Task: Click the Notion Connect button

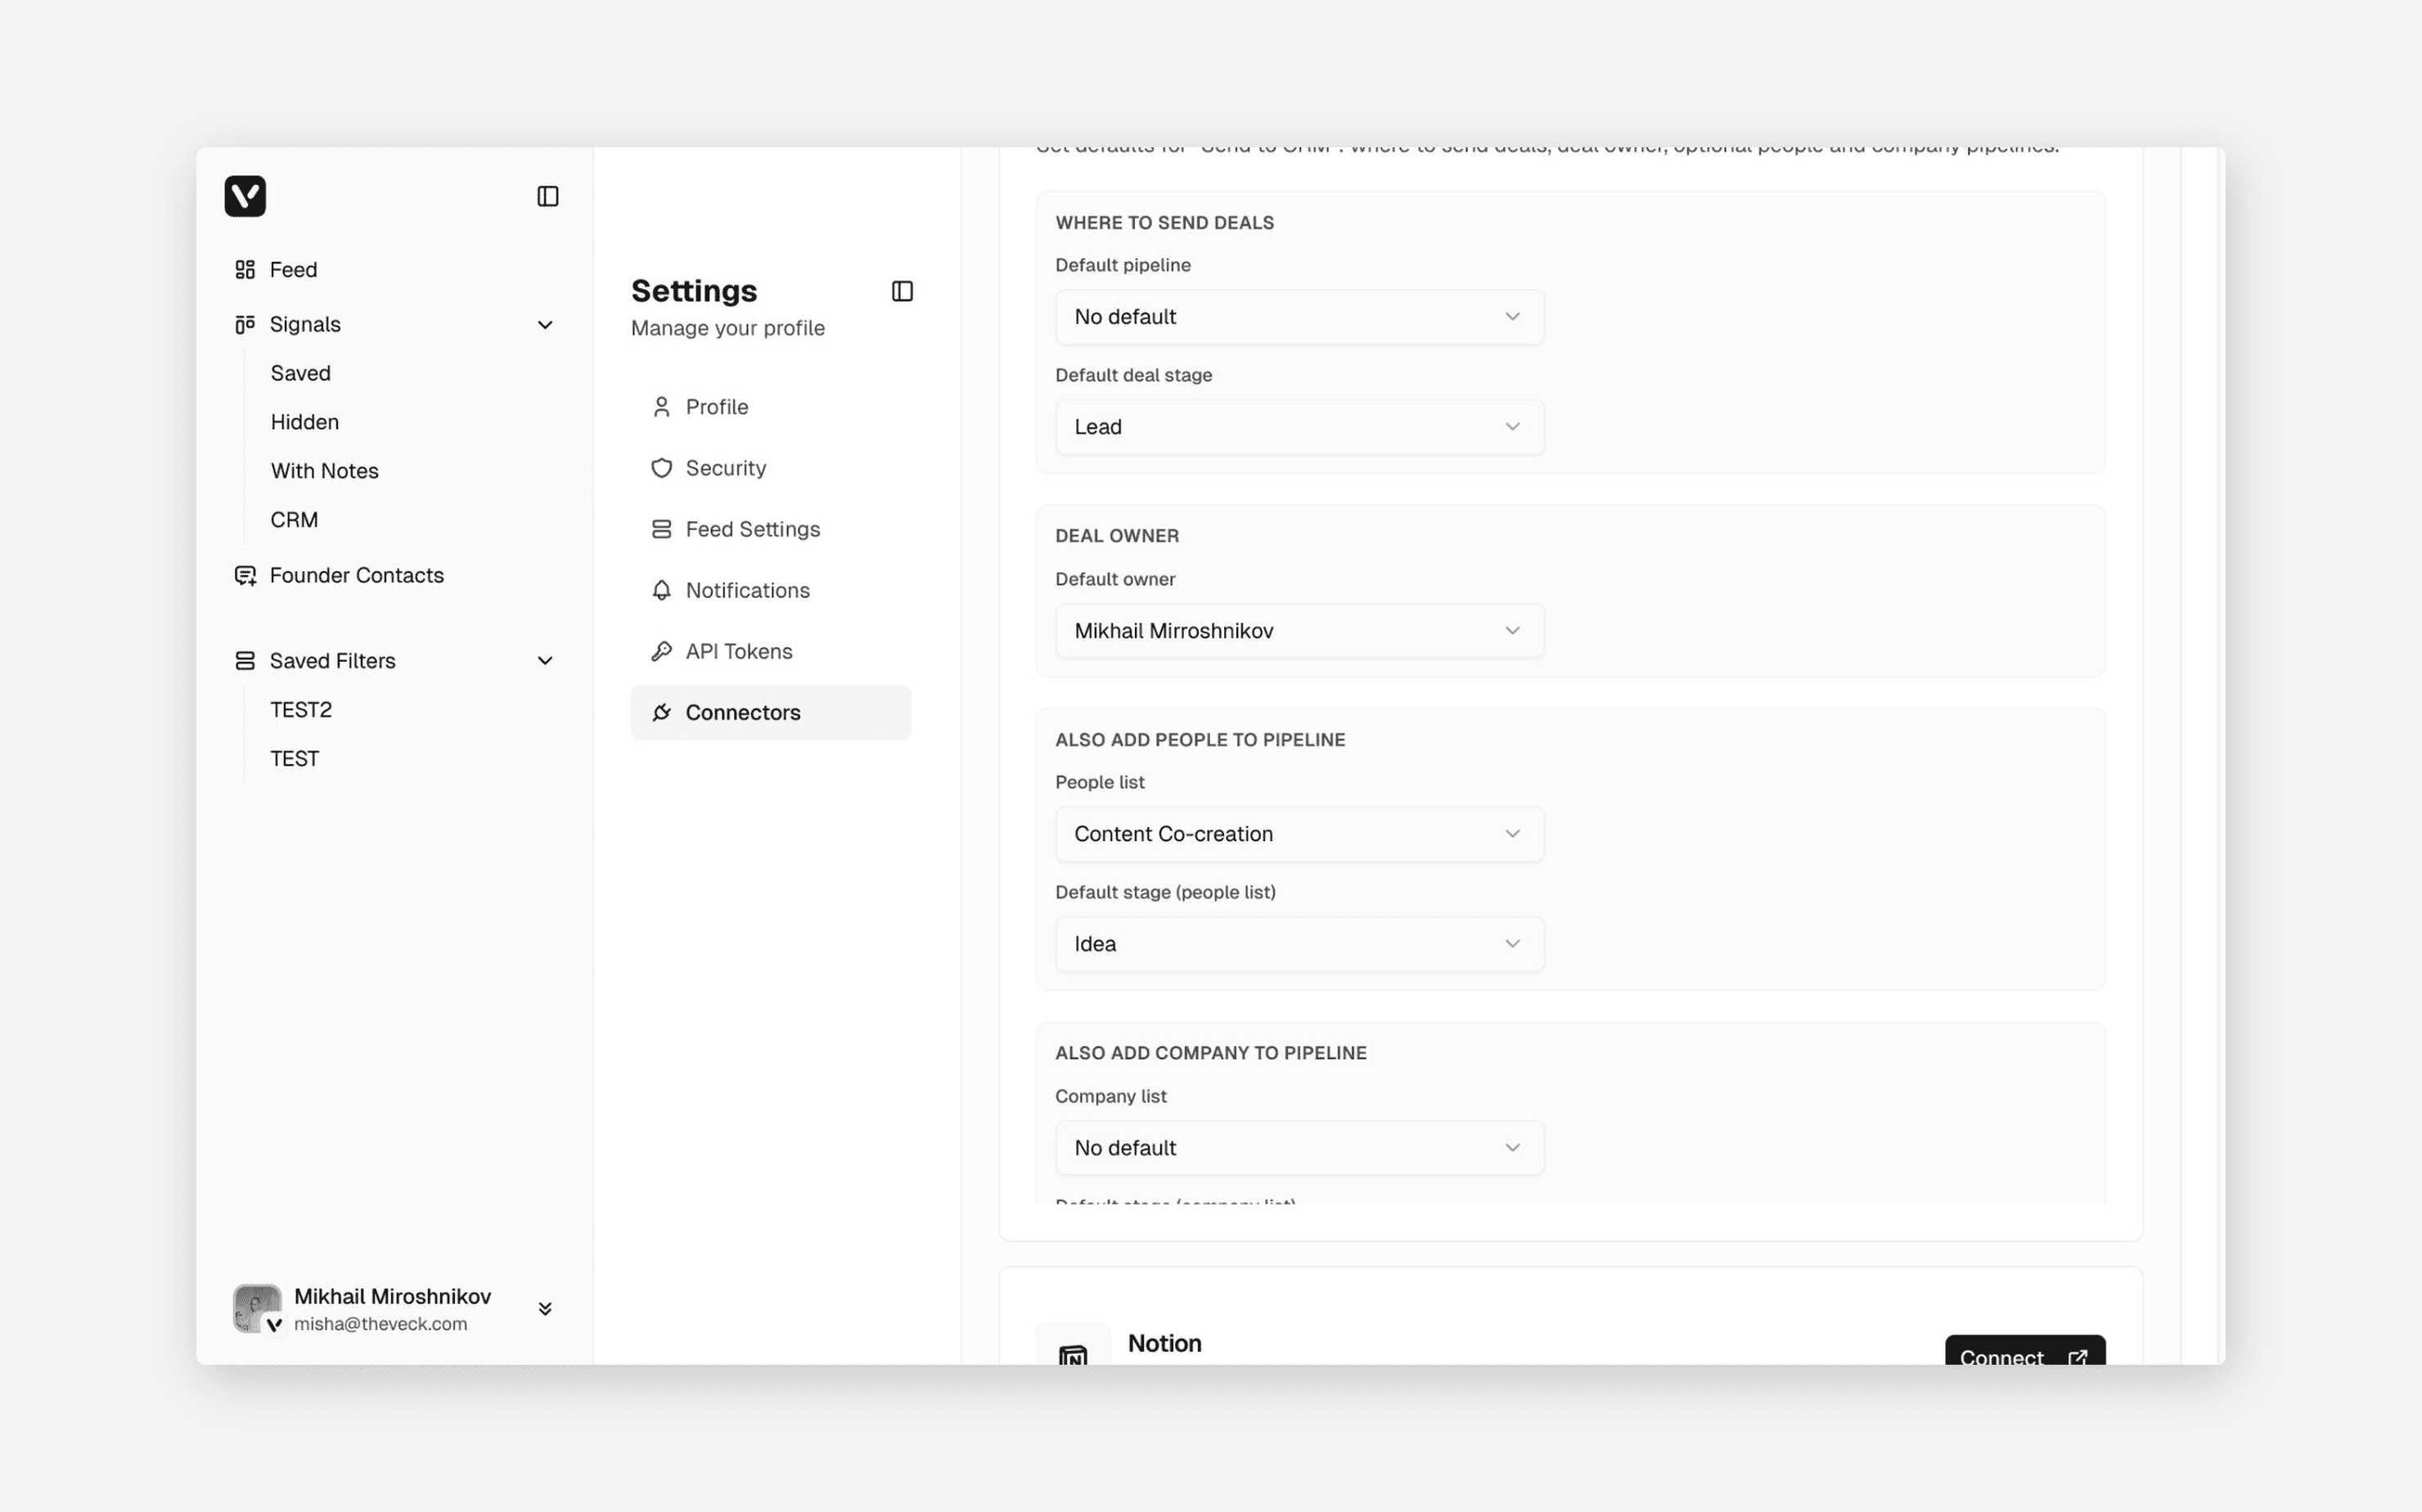Action: (2023, 1353)
